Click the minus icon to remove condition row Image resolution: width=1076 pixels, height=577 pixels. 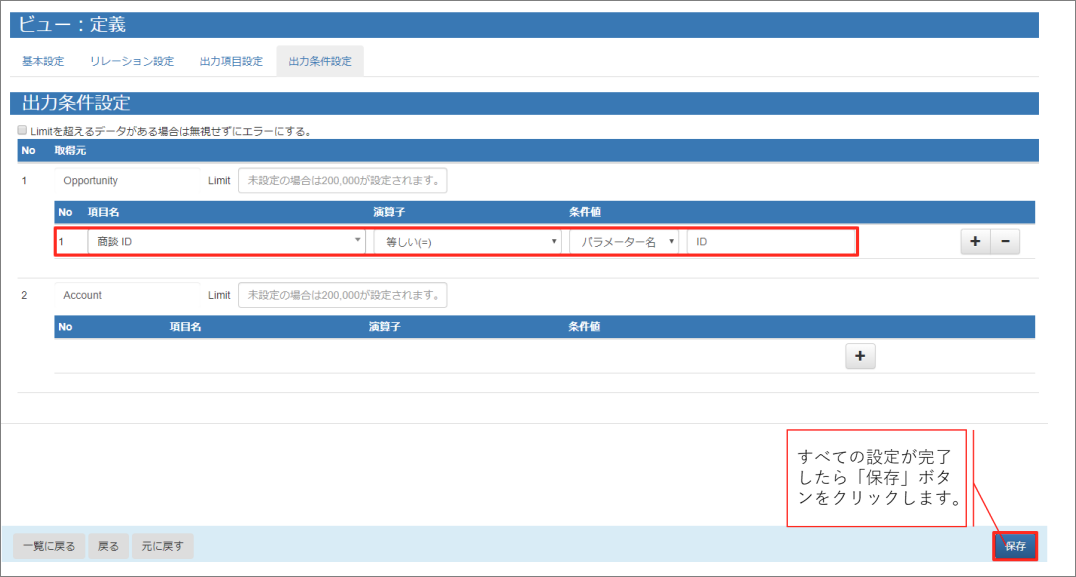[x=1005, y=242]
